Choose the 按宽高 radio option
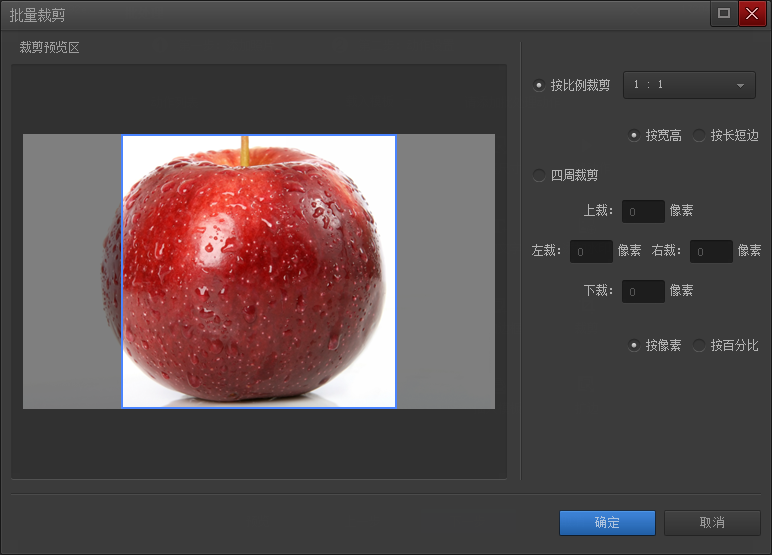772x555 pixels. (x=634, y=136)
